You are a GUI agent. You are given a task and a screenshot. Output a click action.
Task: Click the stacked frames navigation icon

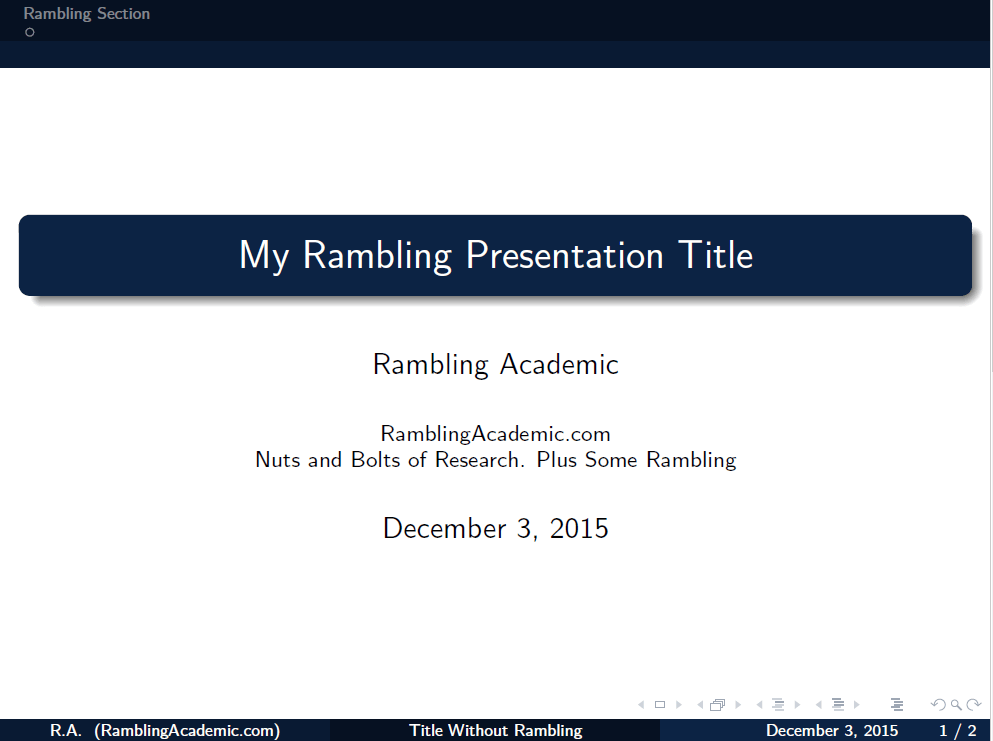tap(717, 705)
